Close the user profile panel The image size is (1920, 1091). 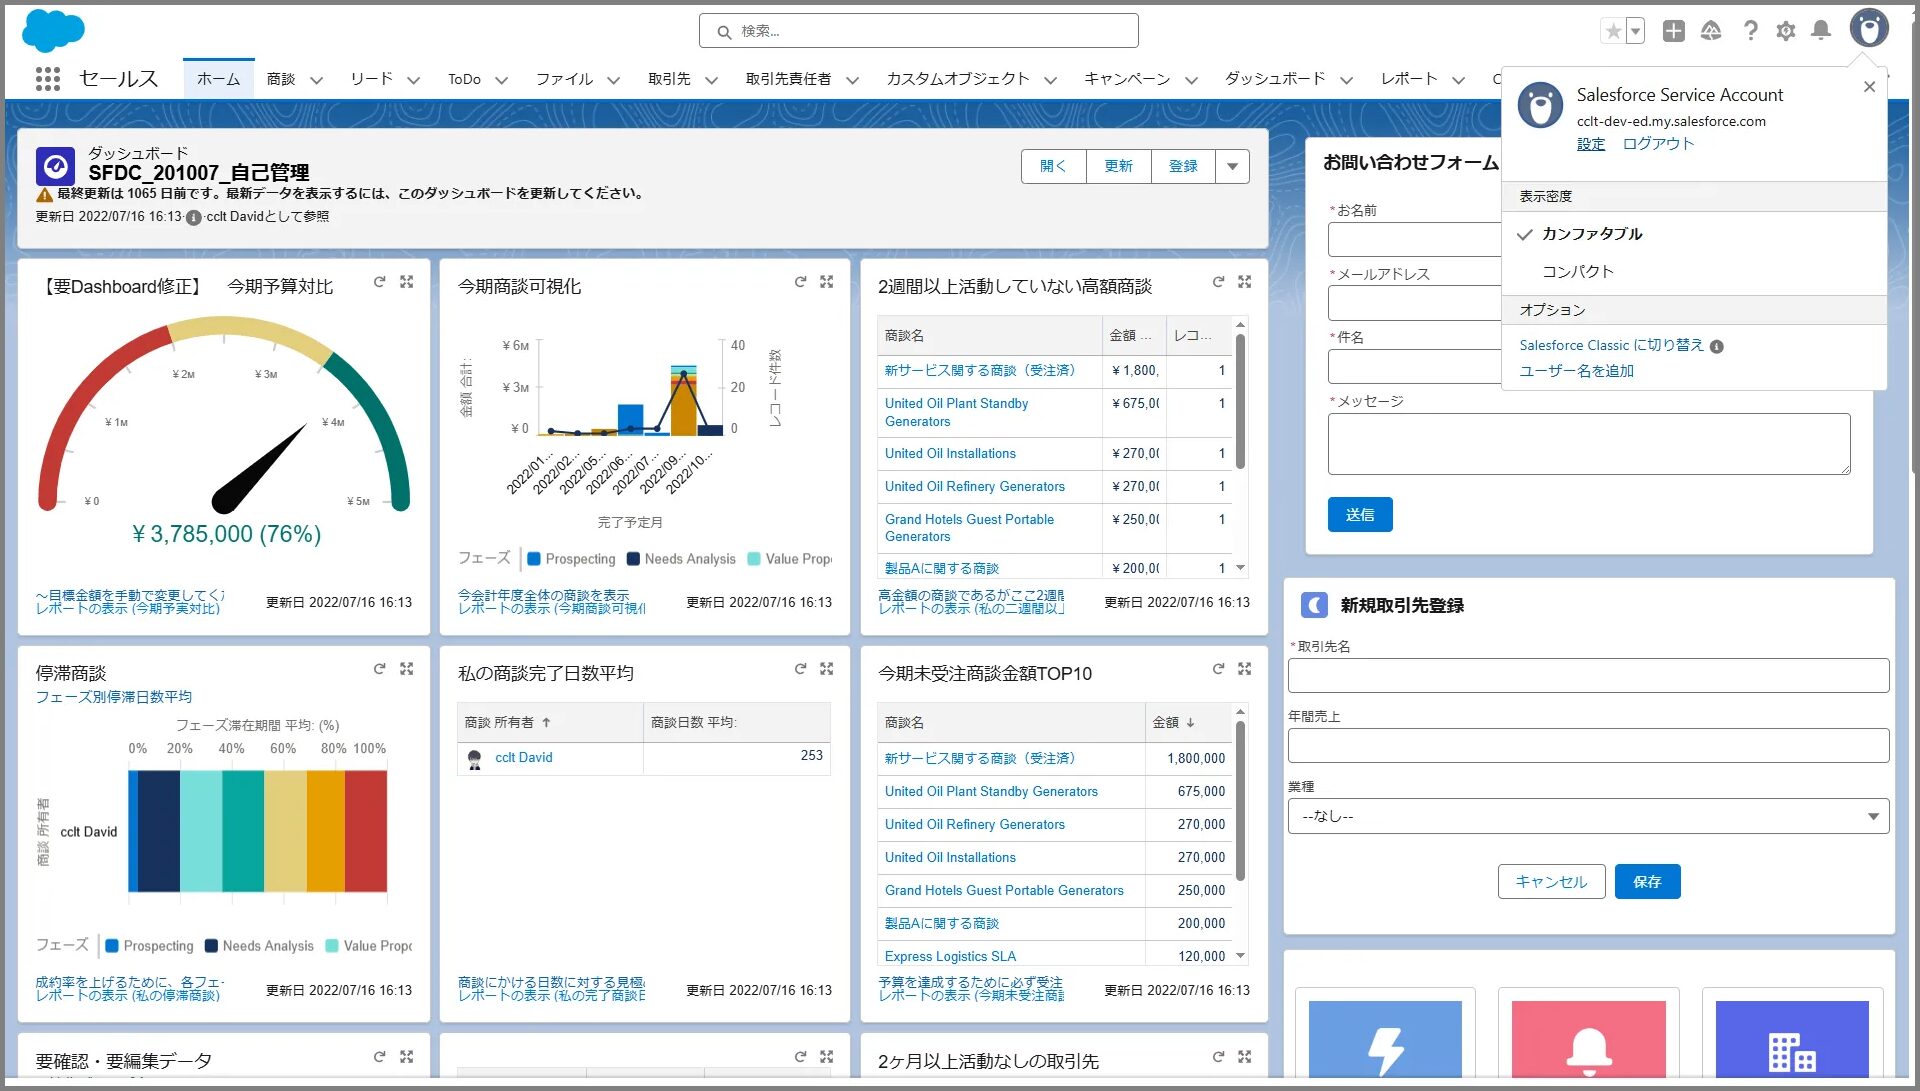[x=1869, y=87]
